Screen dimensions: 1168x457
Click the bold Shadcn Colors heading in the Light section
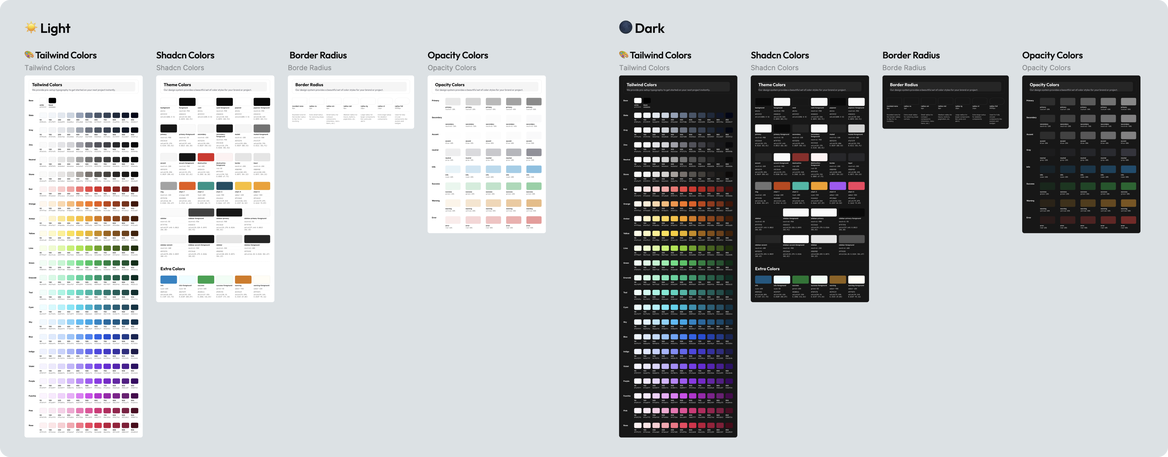tap(185, 55)
